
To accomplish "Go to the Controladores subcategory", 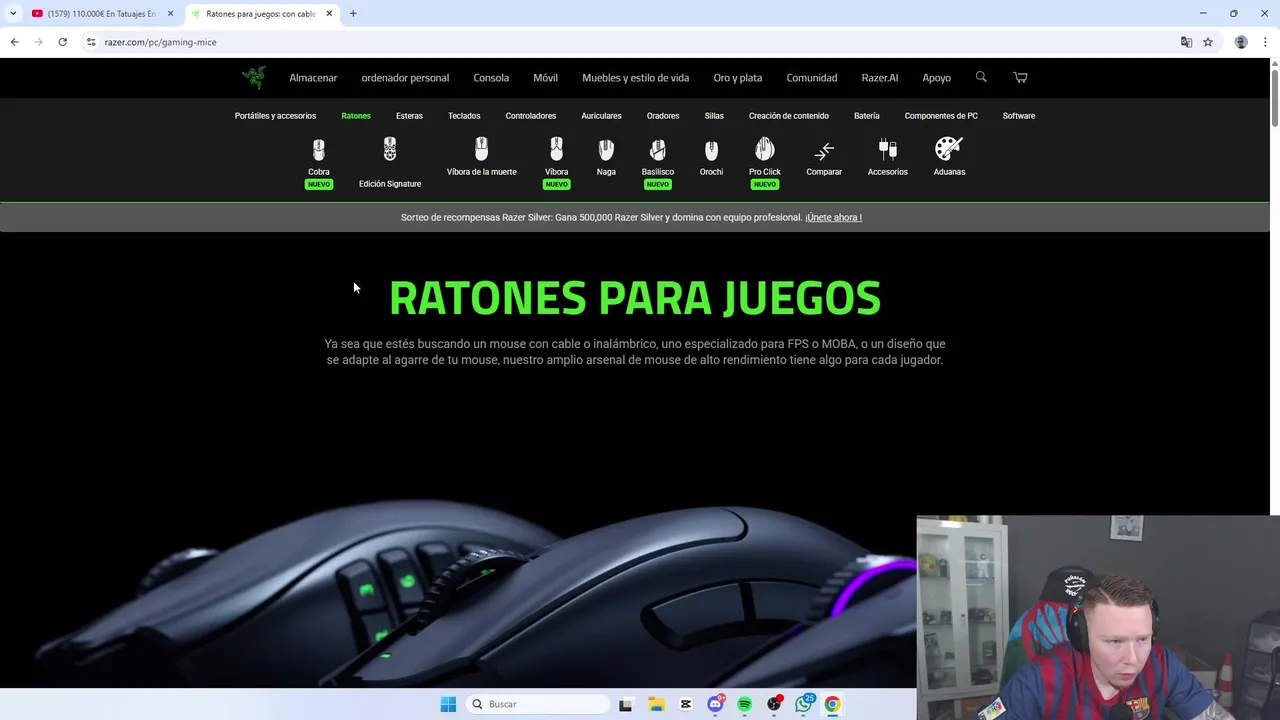I will (531, 116).
